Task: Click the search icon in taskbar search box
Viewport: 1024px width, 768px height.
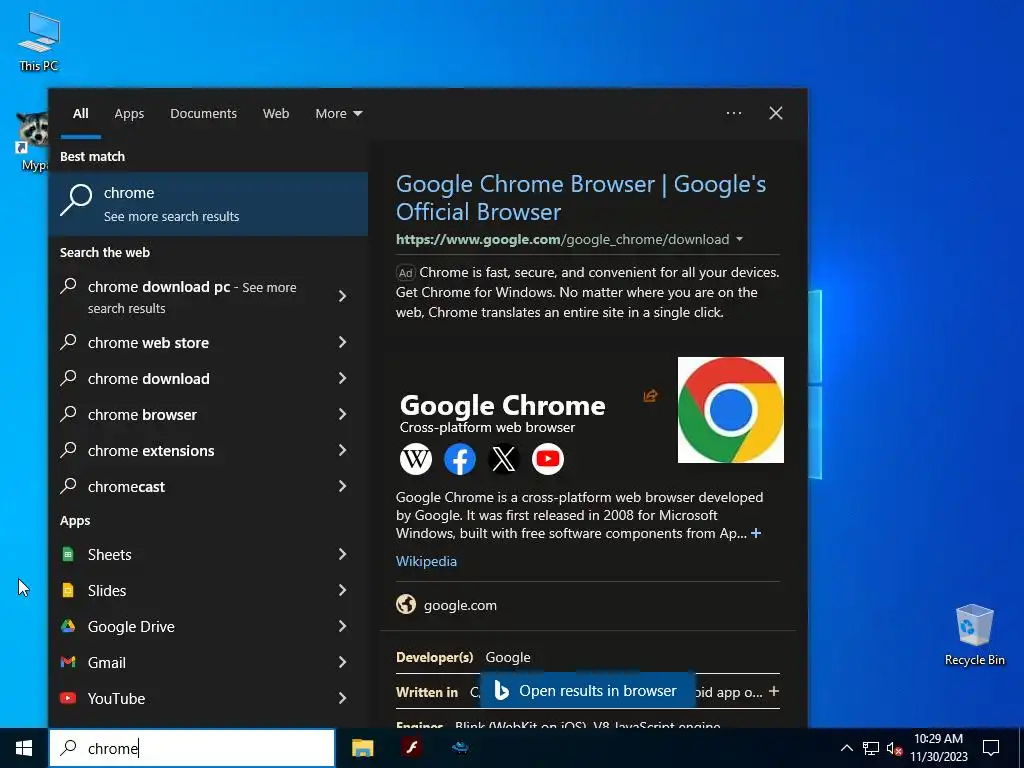Action: point(69,748)
